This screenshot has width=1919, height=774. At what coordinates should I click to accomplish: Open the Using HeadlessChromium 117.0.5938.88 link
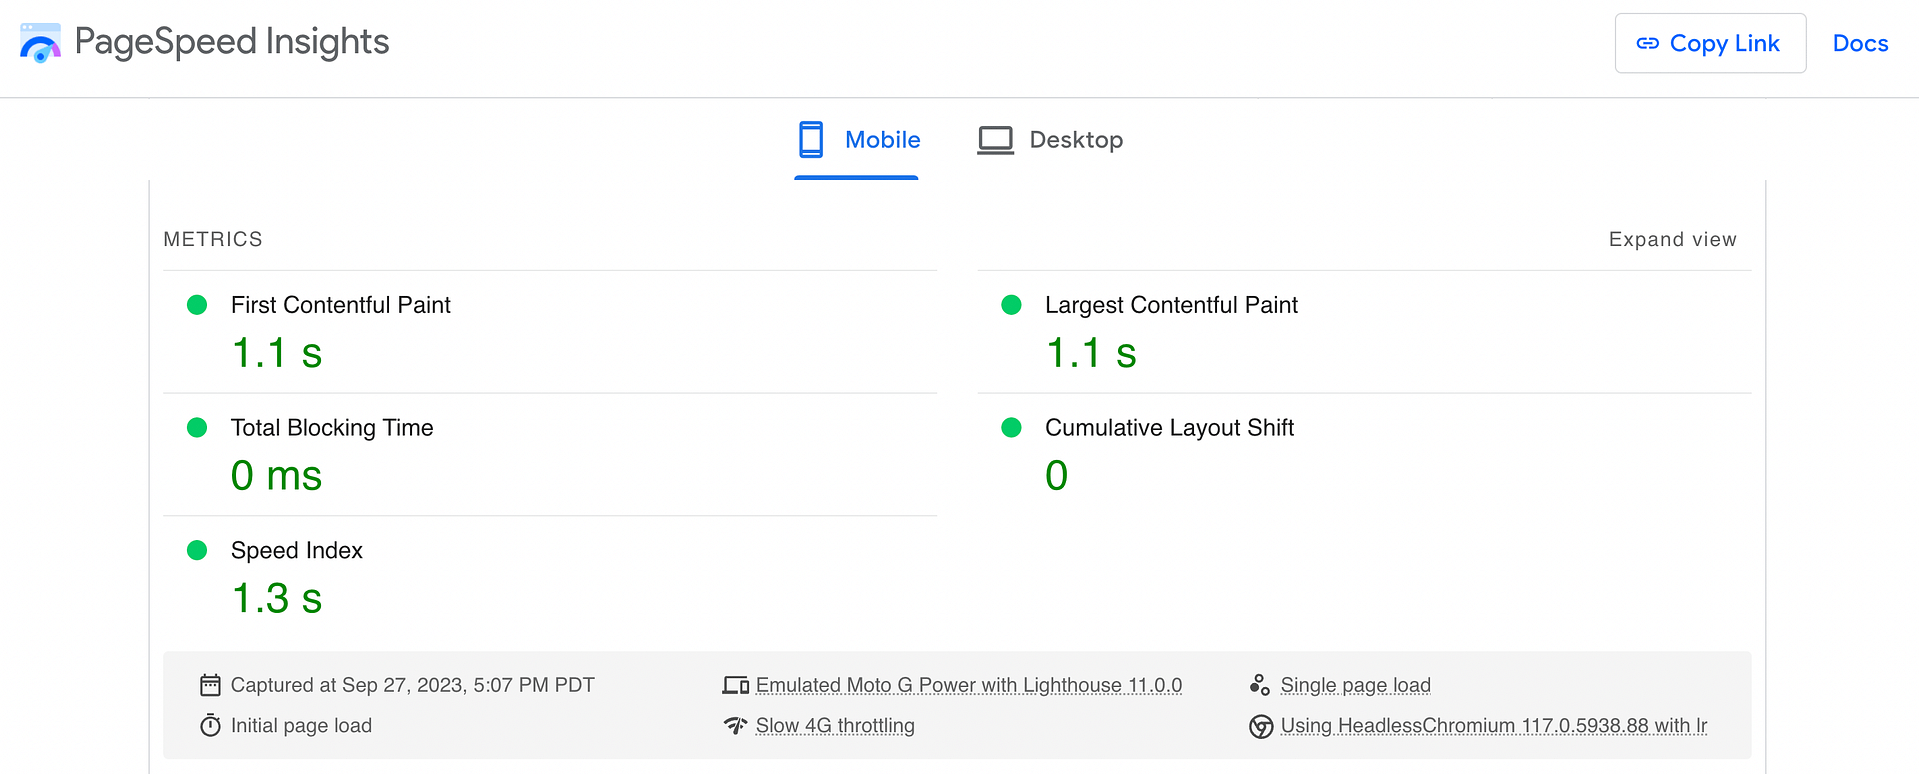coord(1494,726)
